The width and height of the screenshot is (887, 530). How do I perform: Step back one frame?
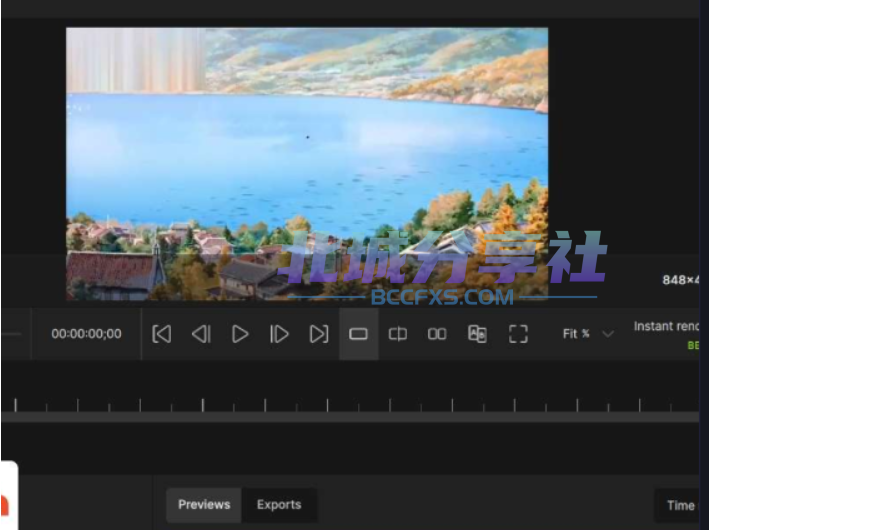point(201,334)
